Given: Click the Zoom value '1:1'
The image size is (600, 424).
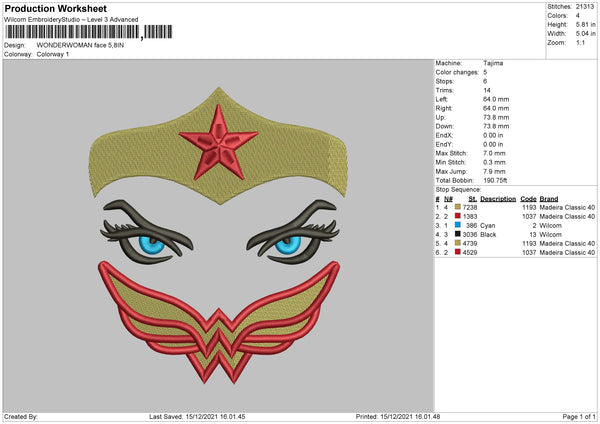Looking at the screenshot, I should click(x=580, y=42).
